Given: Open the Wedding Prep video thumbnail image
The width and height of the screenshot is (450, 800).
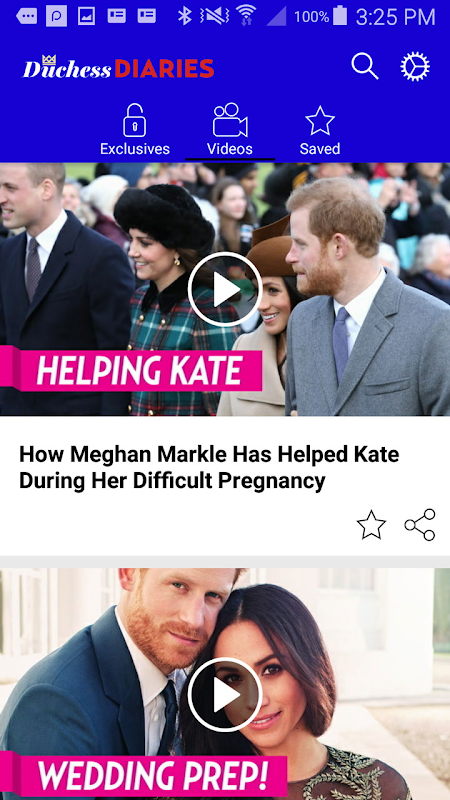Looking at the screenshot, I should point(225,684).
